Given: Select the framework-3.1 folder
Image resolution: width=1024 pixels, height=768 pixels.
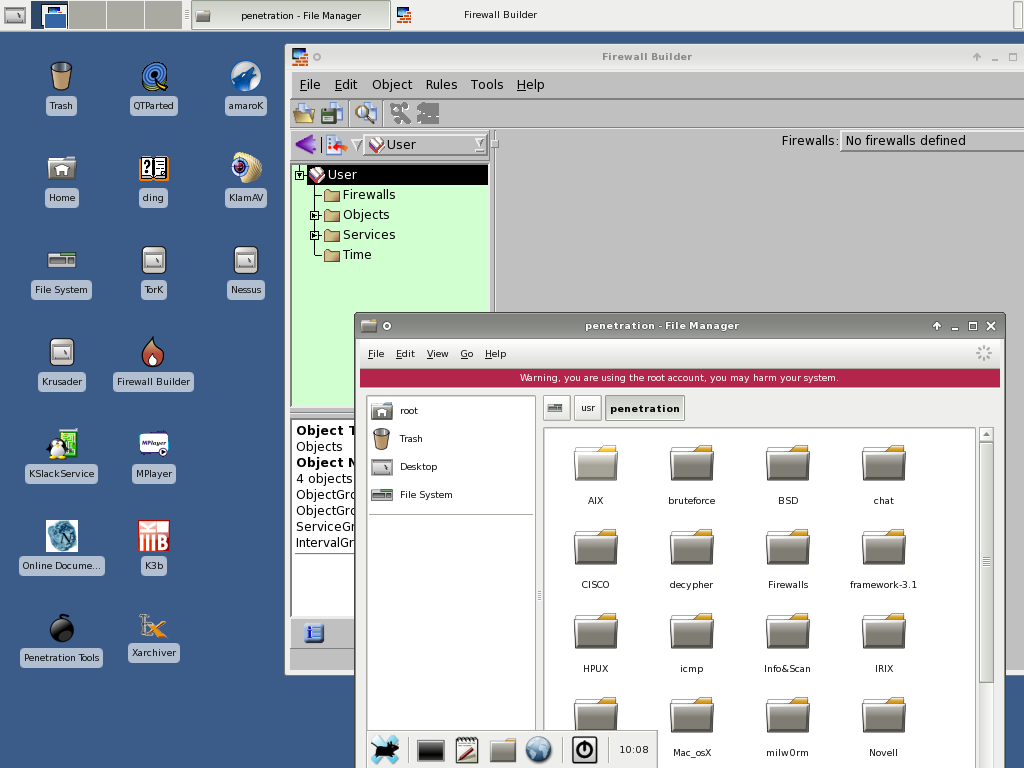Looking at the screenshot, I should [x=884, y=558].
